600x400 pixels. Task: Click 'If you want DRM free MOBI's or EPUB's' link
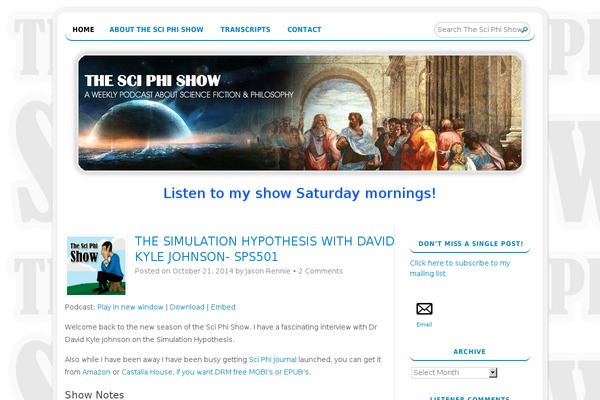pyautogui.click(x=243, y=372)
